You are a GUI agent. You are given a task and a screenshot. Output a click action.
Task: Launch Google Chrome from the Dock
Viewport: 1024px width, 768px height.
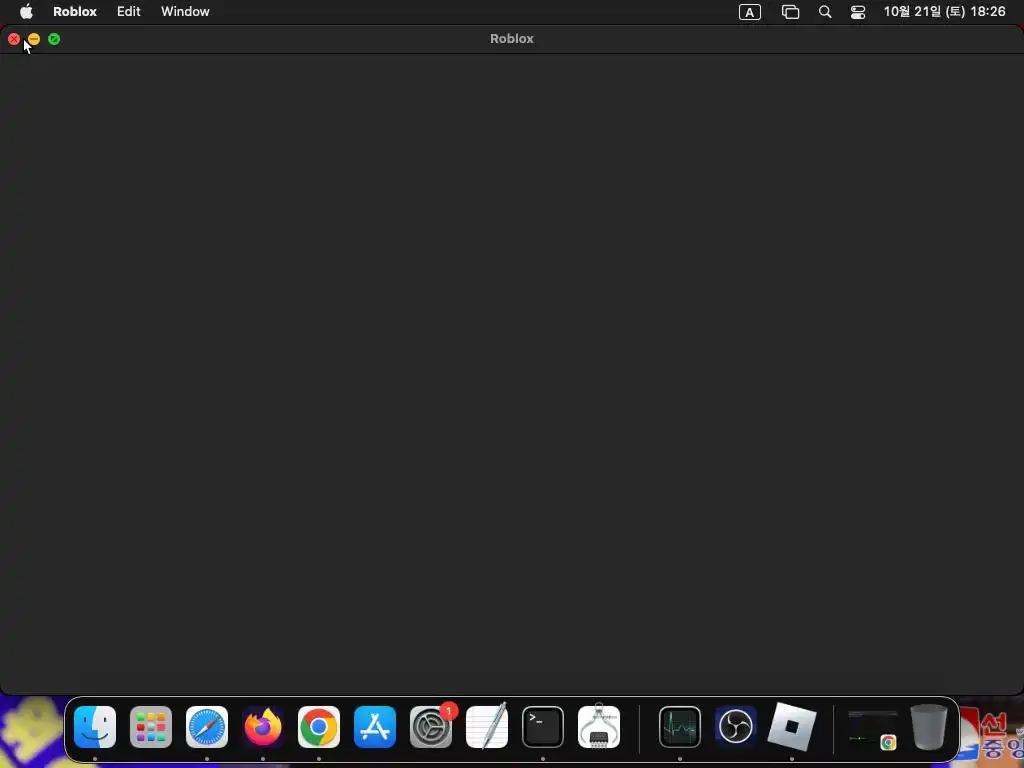(x=319, y=726)
